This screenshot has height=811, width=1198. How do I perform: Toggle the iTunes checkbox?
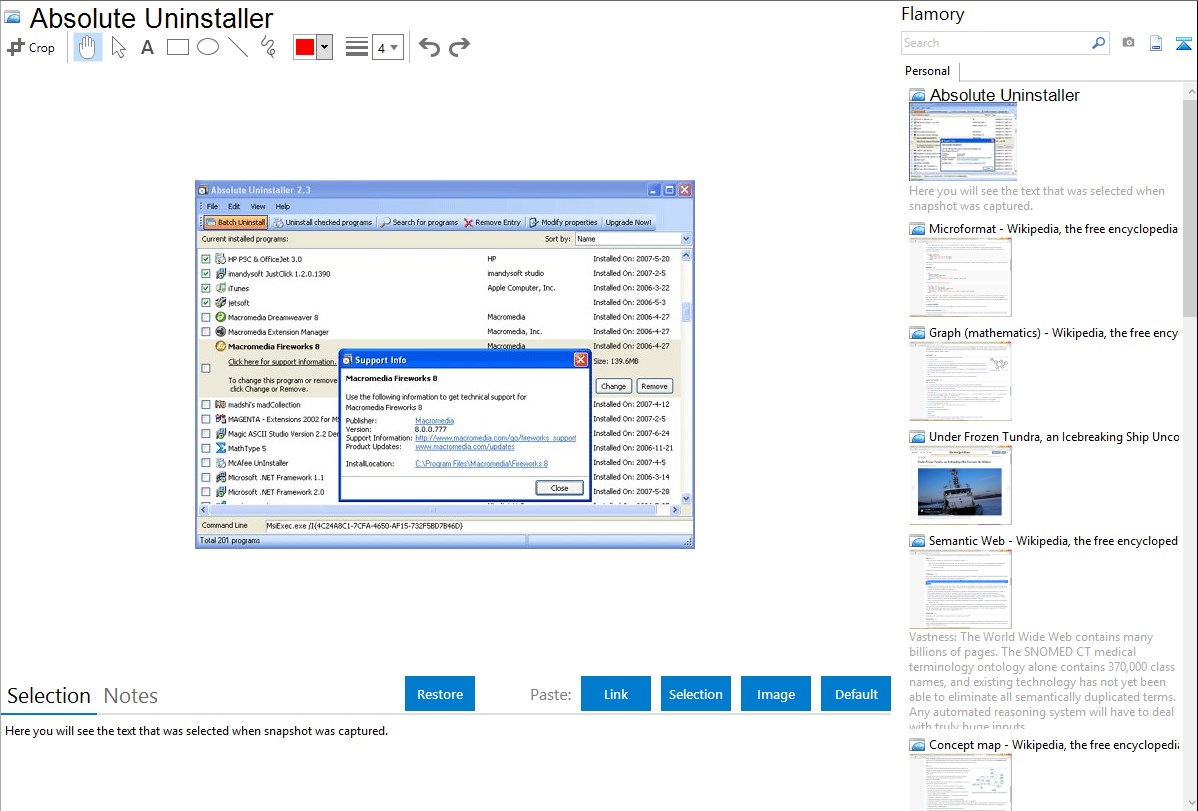click(x=206, y=288)
